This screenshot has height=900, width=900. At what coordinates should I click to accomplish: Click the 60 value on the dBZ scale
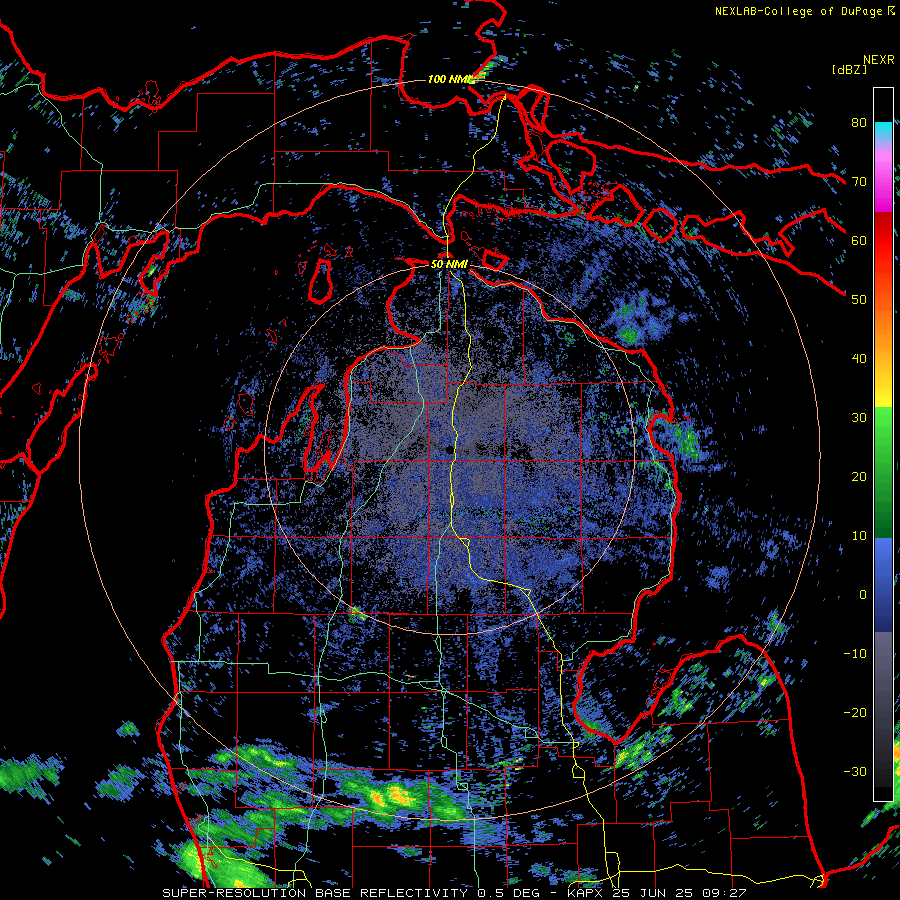pyautogui.click(x=859, y=240)
